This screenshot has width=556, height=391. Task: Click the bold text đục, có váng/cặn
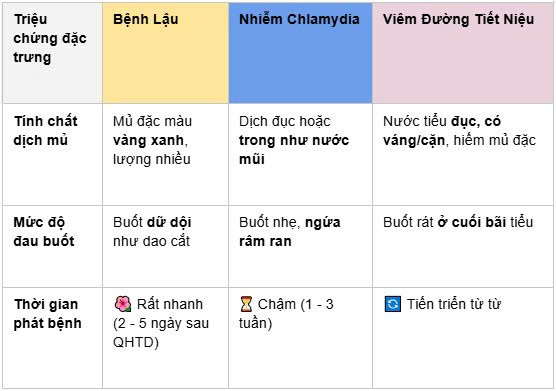pyautogui.click(x=442, y=130)
